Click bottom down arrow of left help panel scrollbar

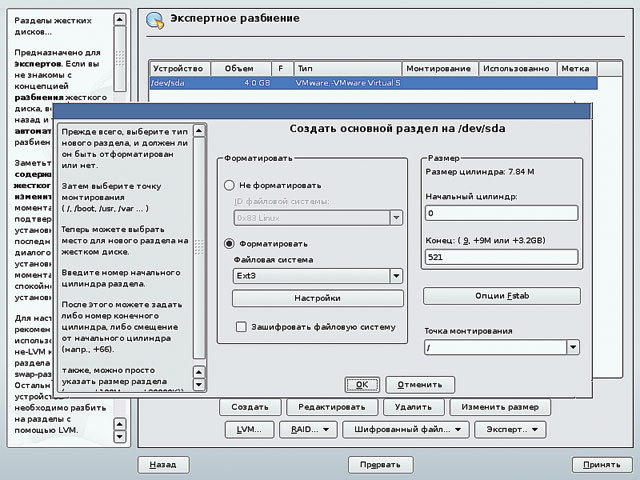pyautogui.click(x=120, y=437)
